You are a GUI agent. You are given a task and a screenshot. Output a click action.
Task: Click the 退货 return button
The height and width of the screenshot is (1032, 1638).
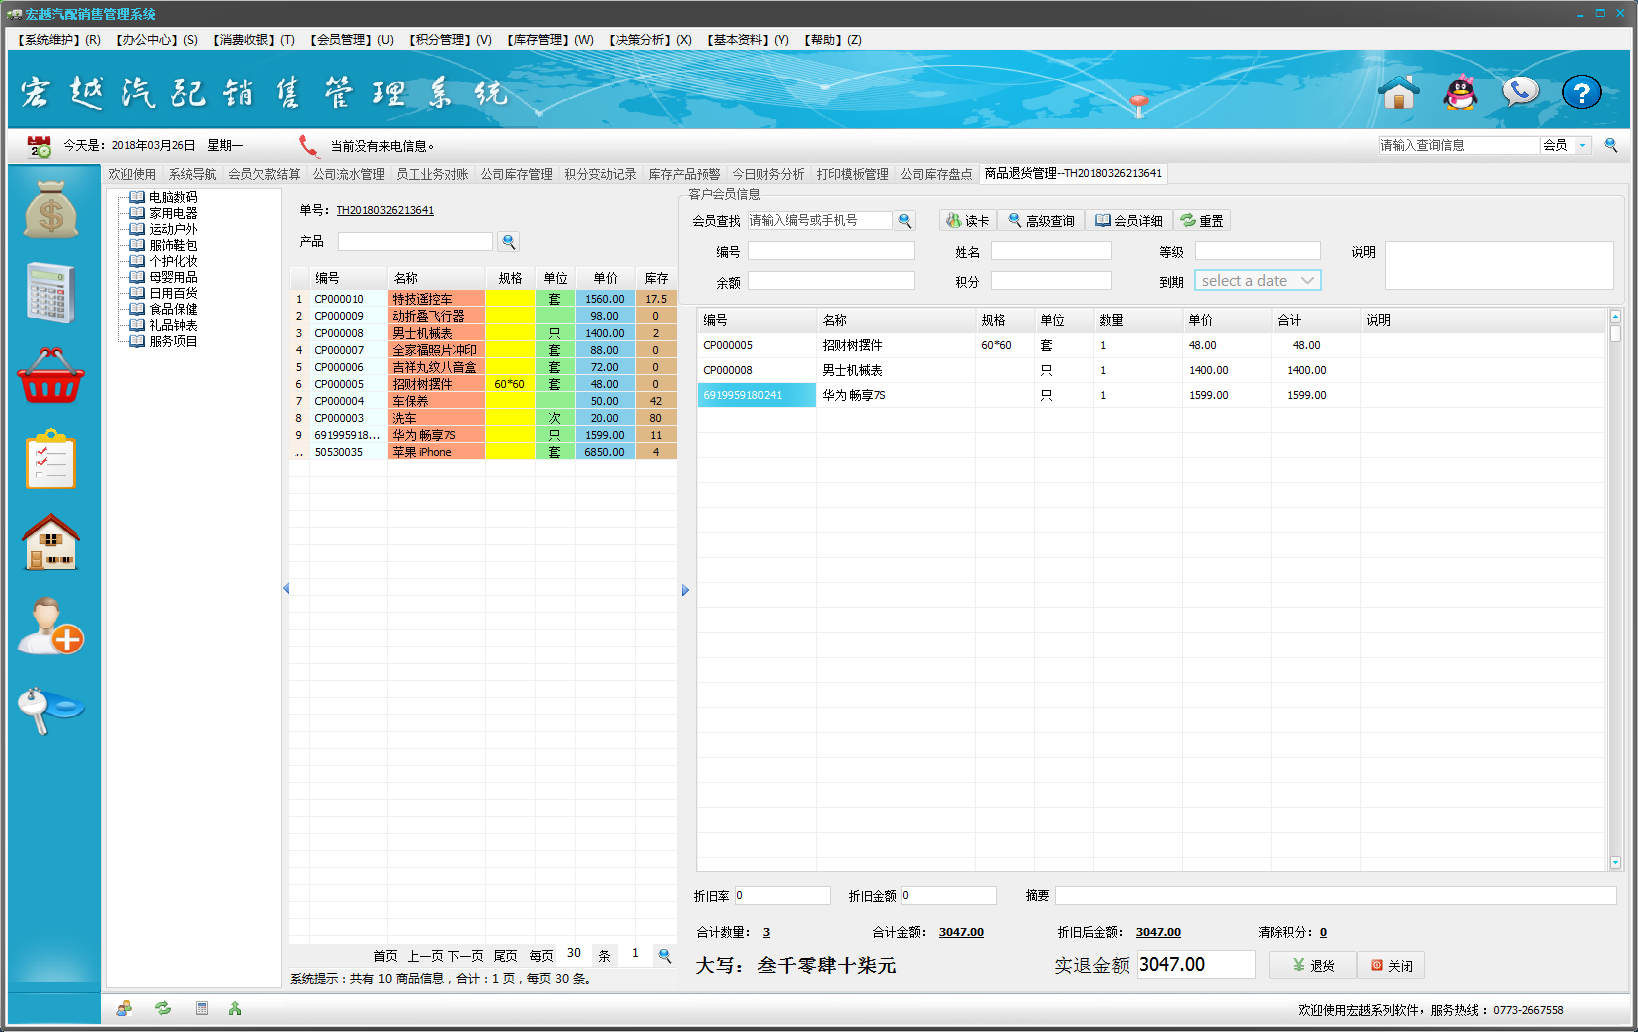(x=1312, y=965)
